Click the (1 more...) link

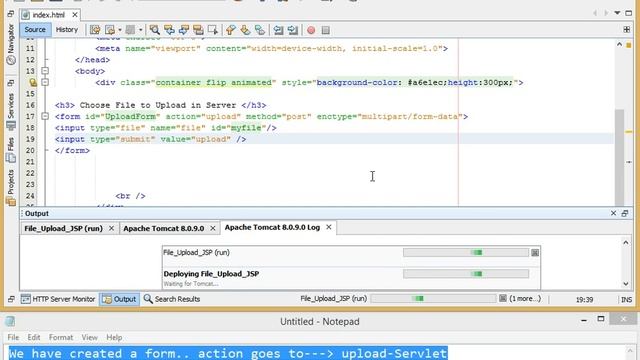click(525, 298)
